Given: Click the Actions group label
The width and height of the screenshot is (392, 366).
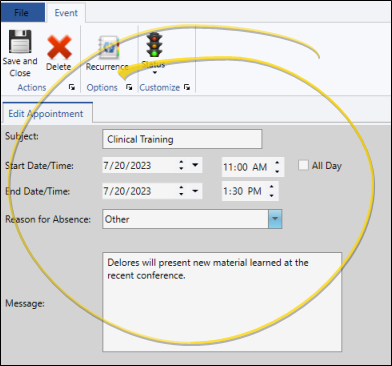Looking at the screenshot, I should (x=32, y=87).
